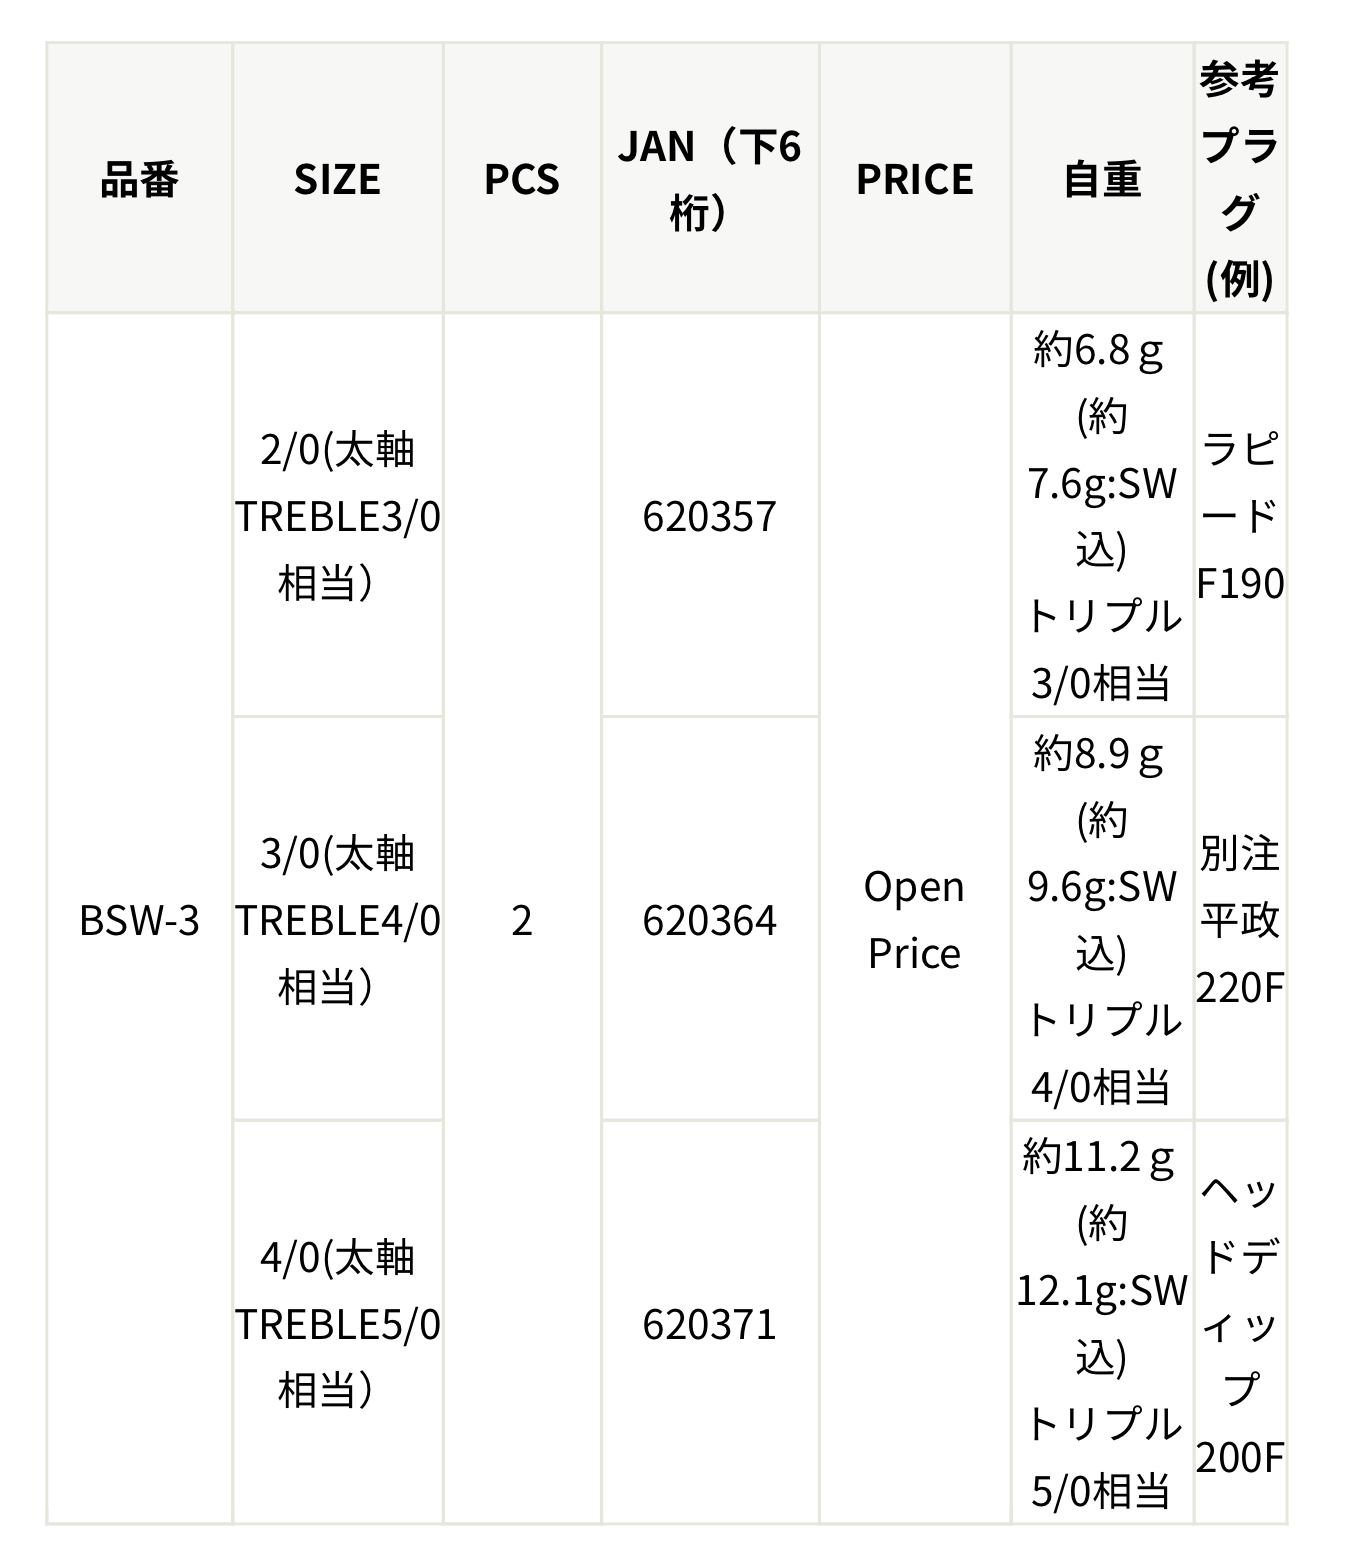The height and width of the screenshot is (1562, 1346).
Task: Click the 約11.2g weight cell
Action: pyautogui.click(x=1102, y=1324)
